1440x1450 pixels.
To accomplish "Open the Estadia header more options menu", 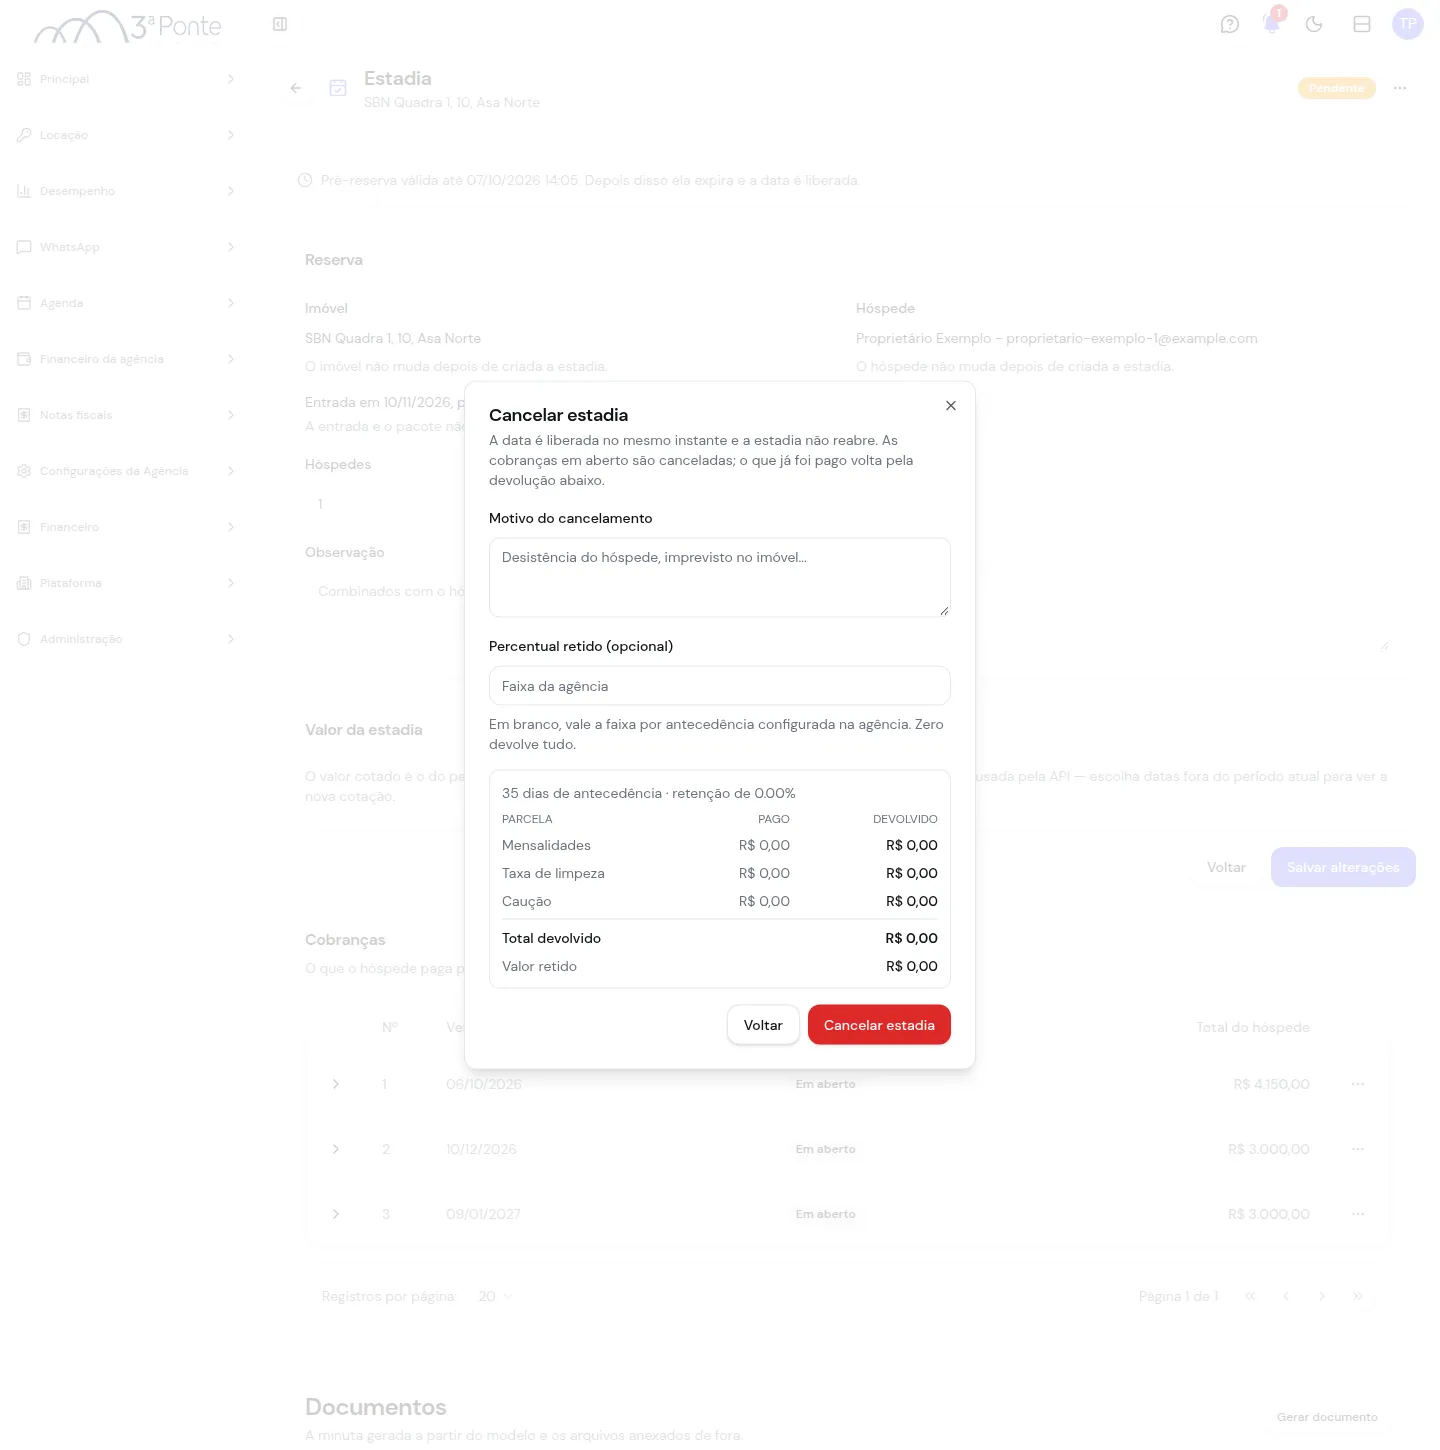I will (1400, 88).
